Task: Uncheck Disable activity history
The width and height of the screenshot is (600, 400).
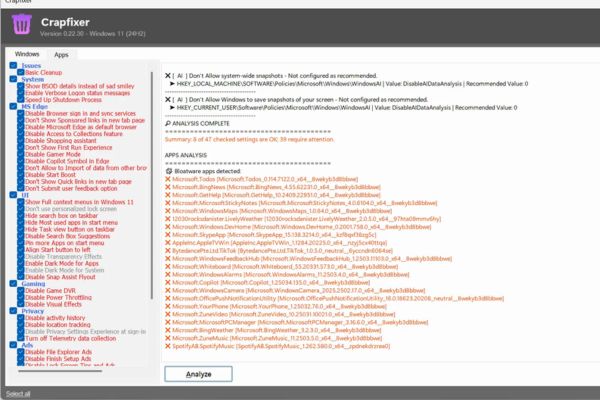Action: tap(21, 318)
